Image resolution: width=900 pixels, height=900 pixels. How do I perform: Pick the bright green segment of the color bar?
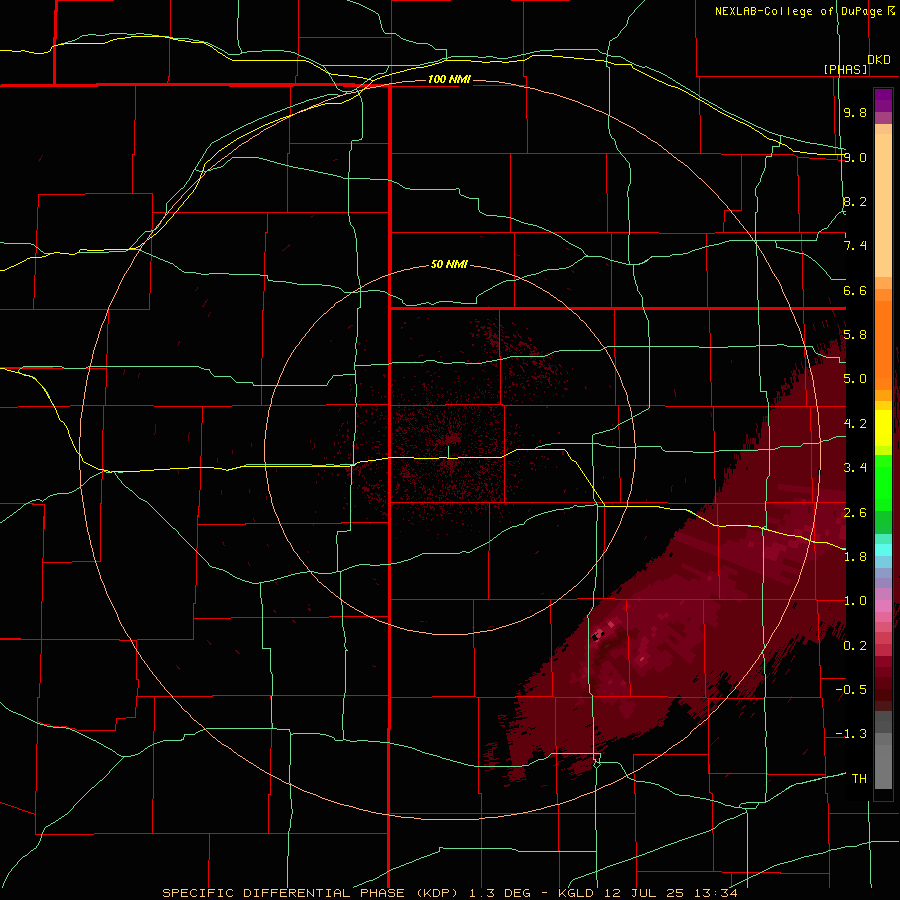click(x=883, y=482)
